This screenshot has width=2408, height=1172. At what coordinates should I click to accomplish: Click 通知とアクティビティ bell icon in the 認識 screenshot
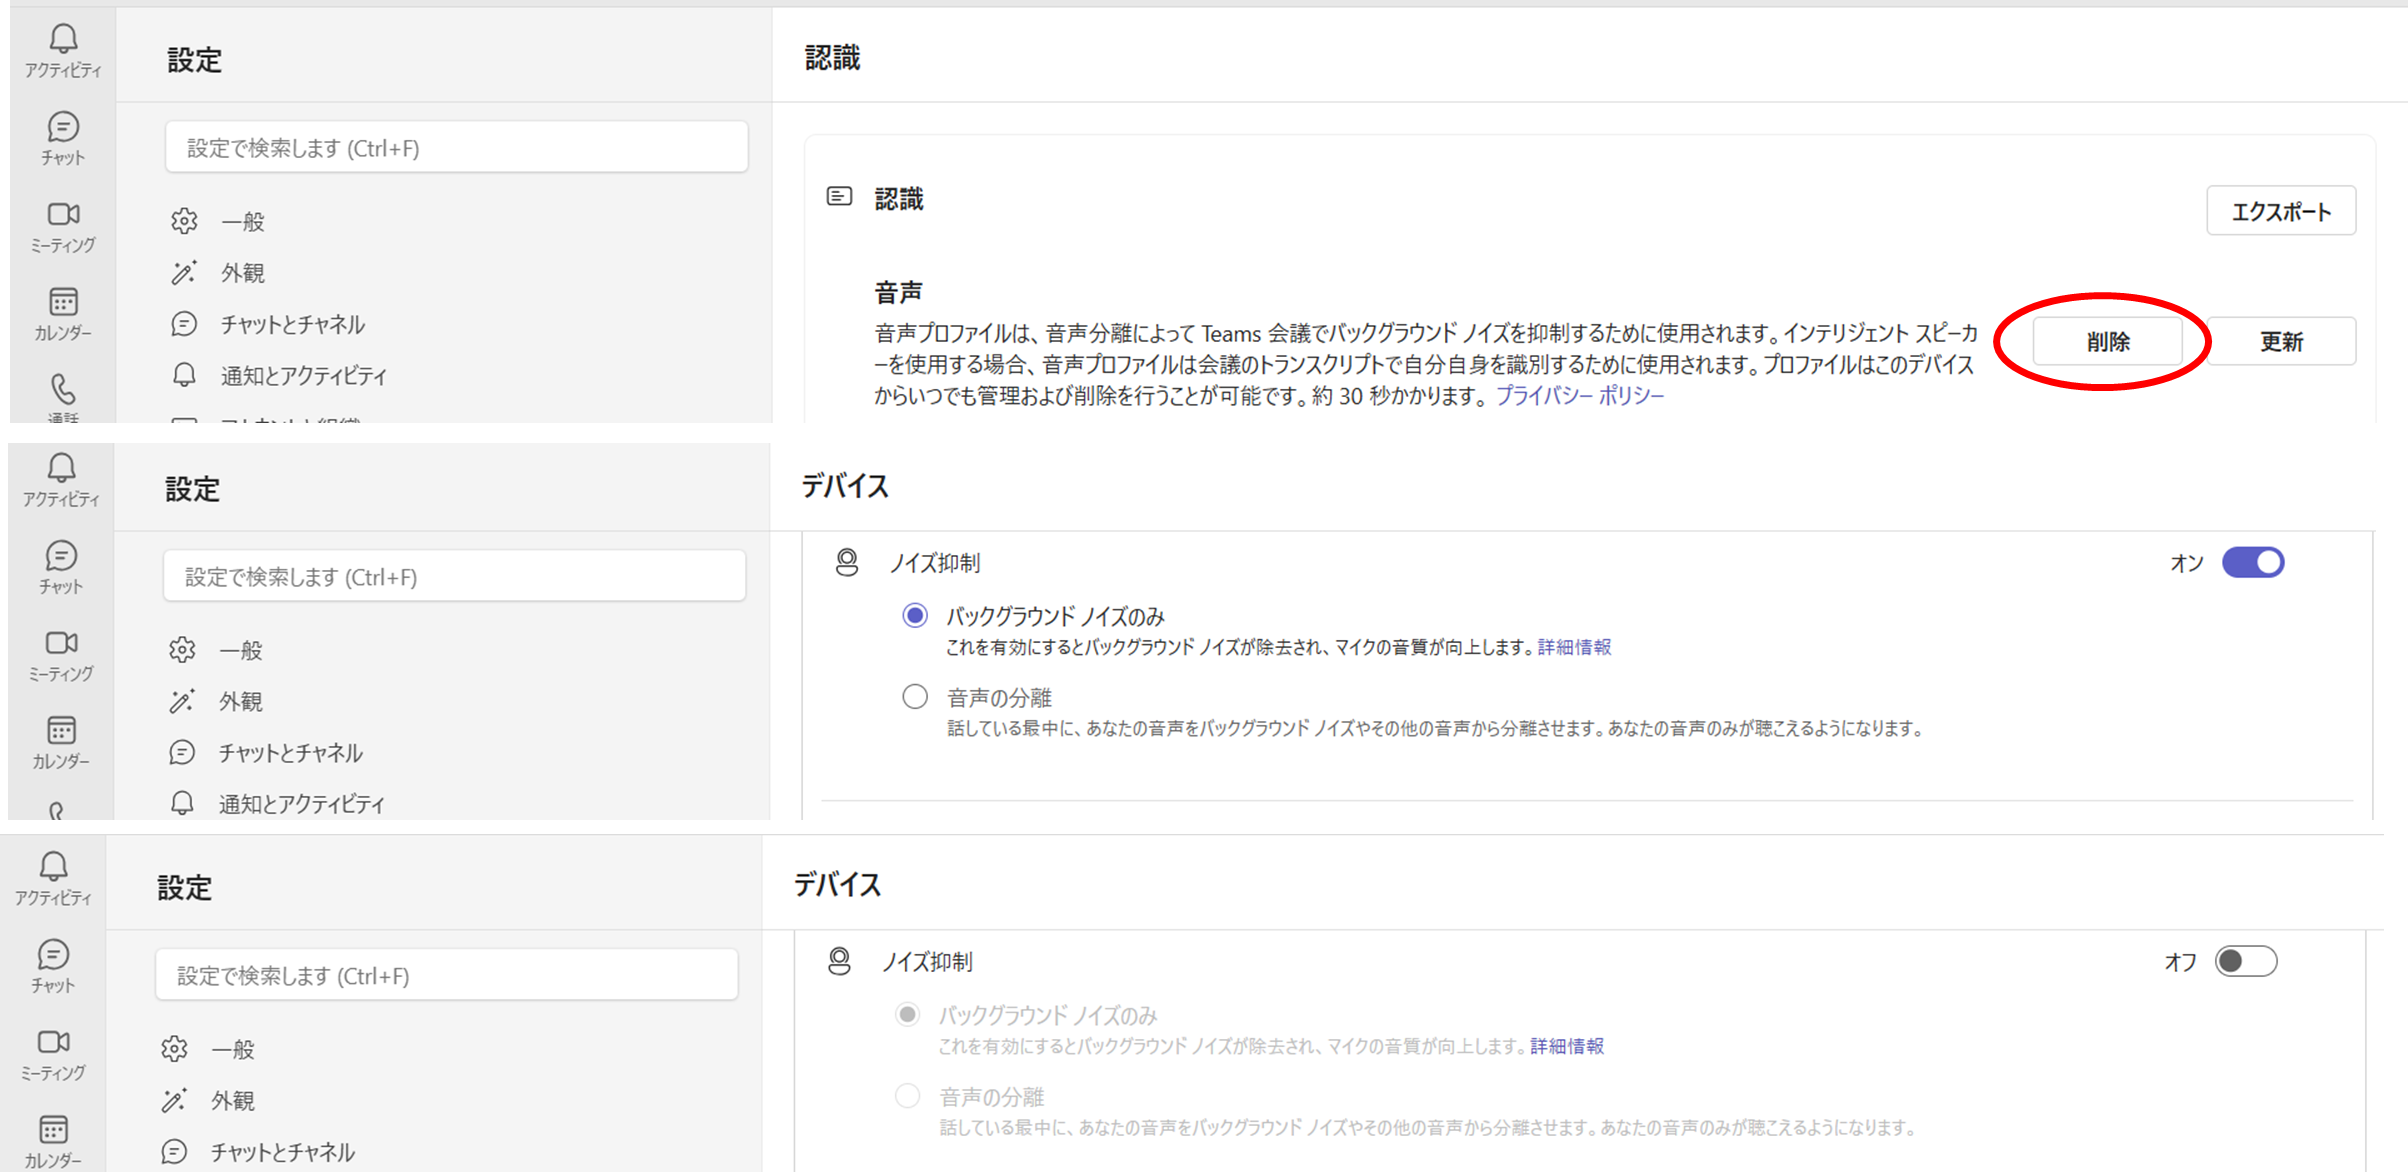[x=184, y=375]
